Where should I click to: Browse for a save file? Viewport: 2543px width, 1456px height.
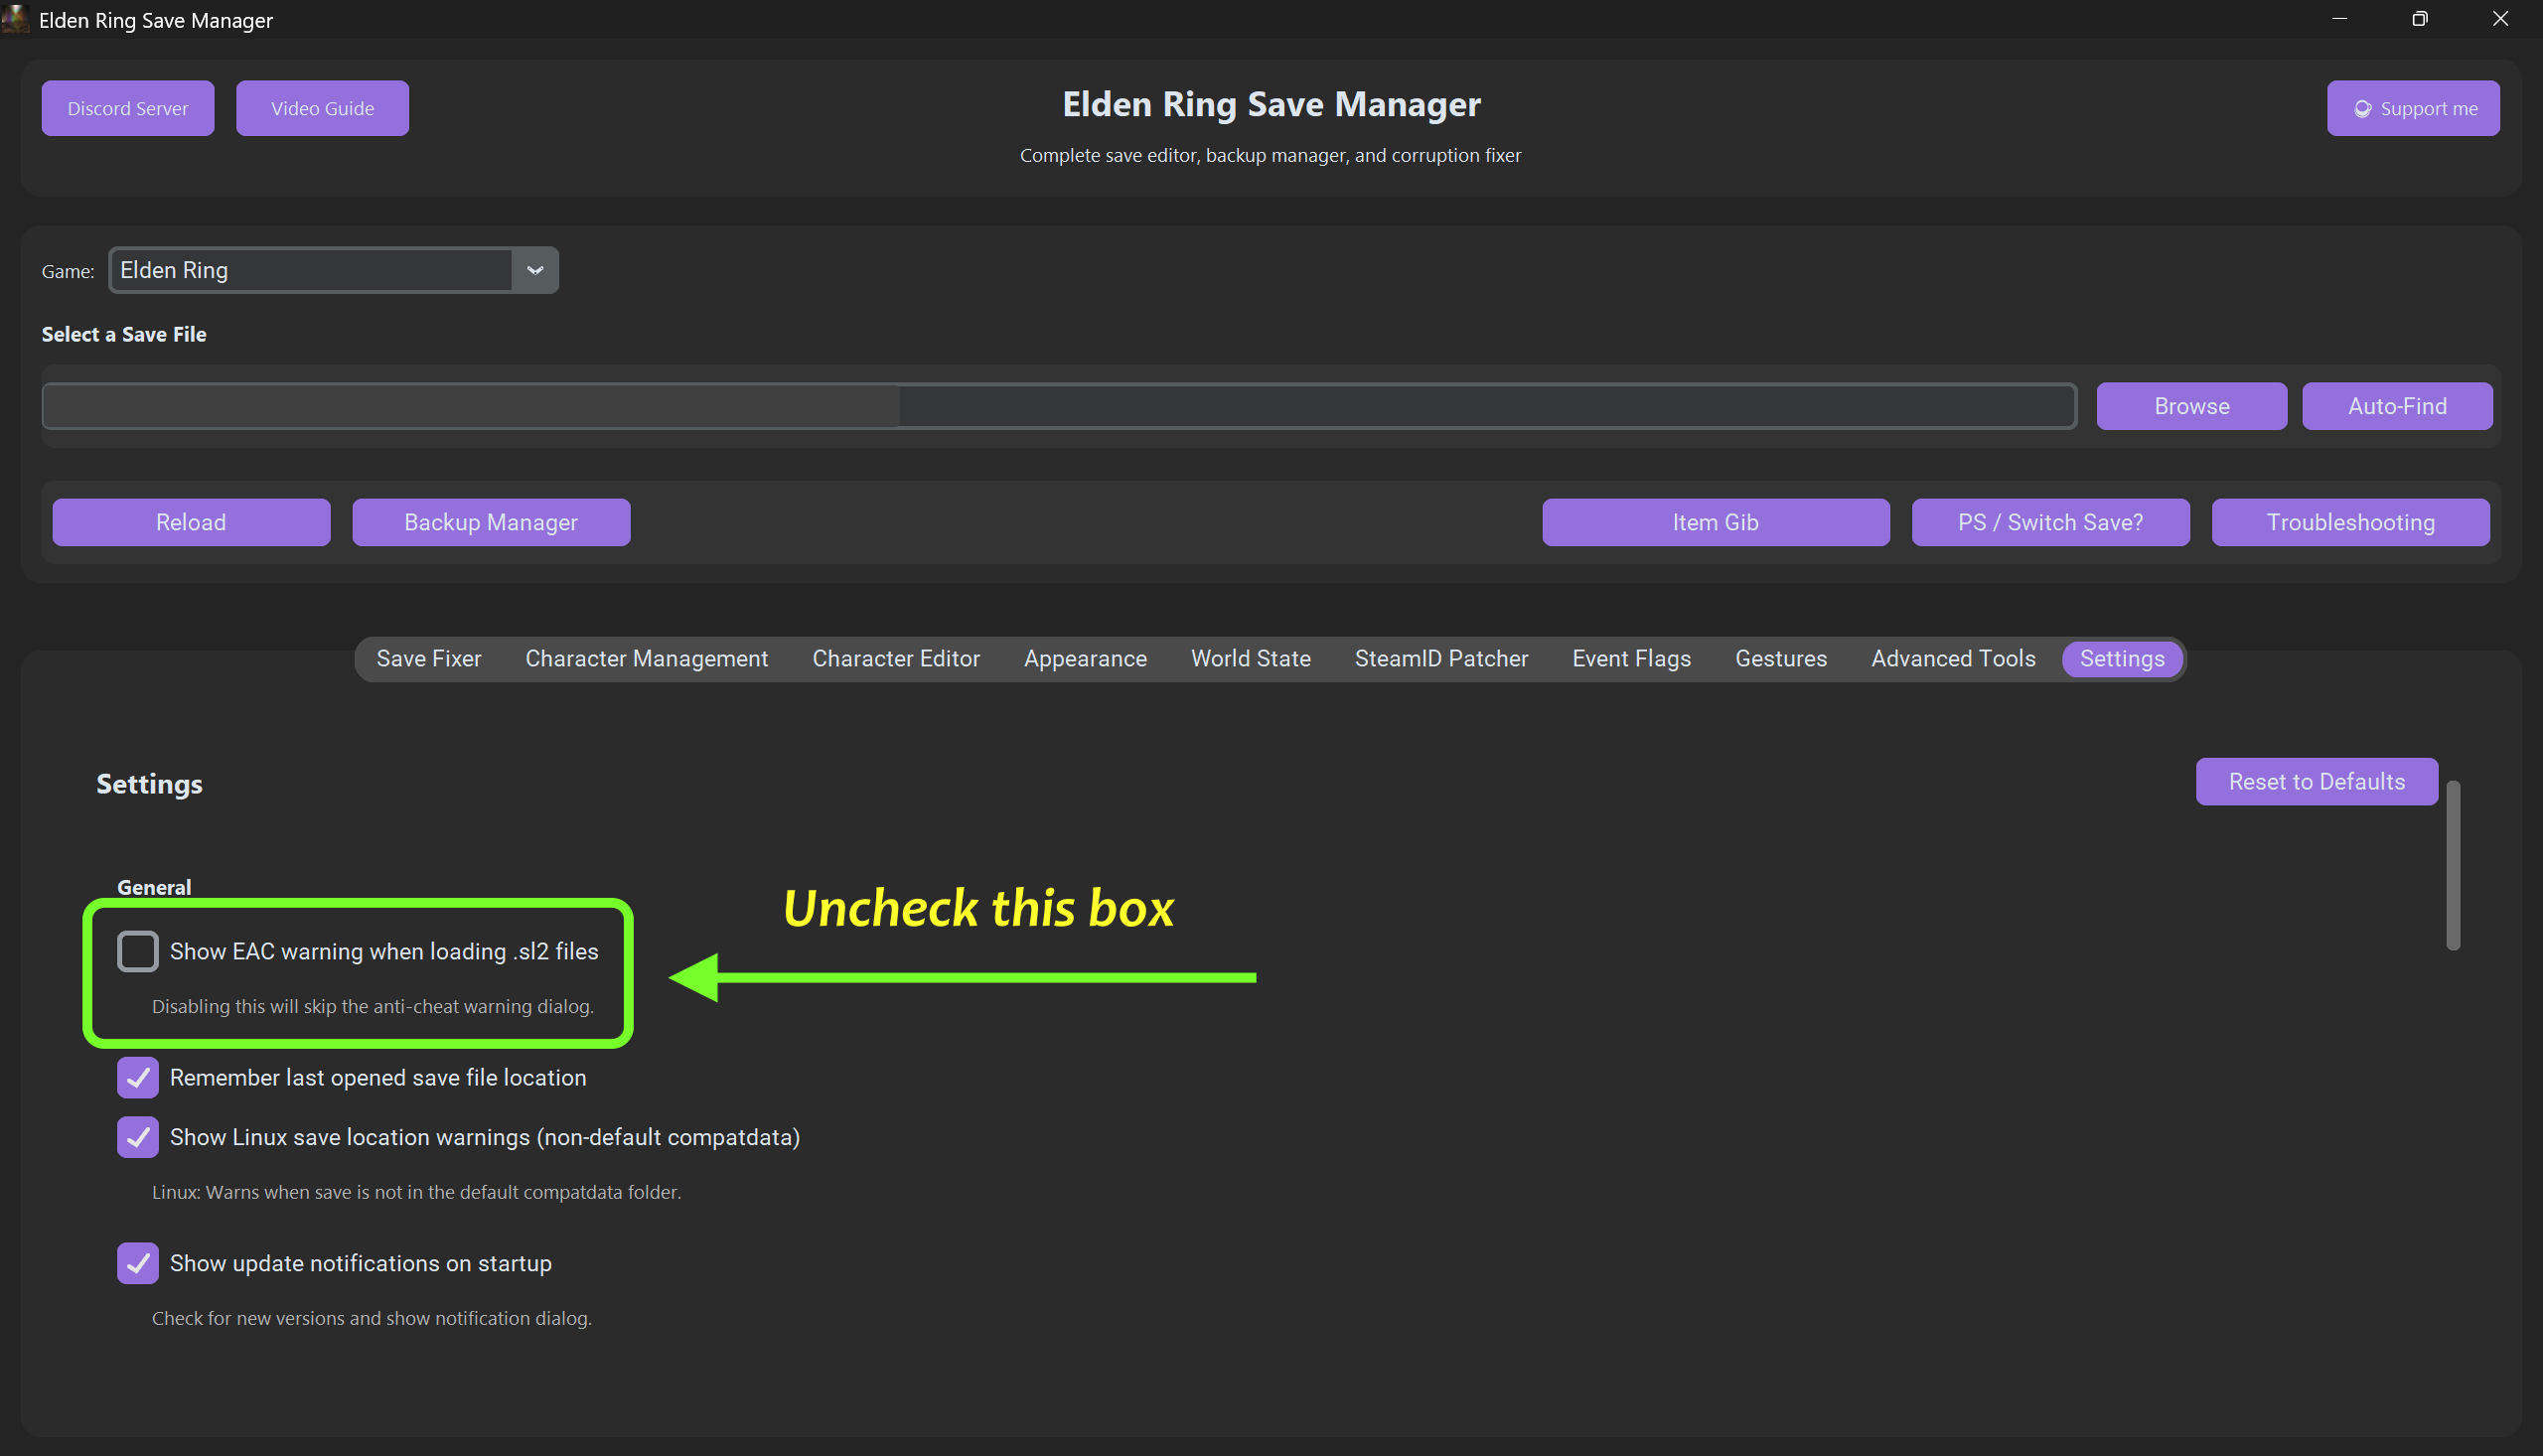click(x=2191, y=406)
